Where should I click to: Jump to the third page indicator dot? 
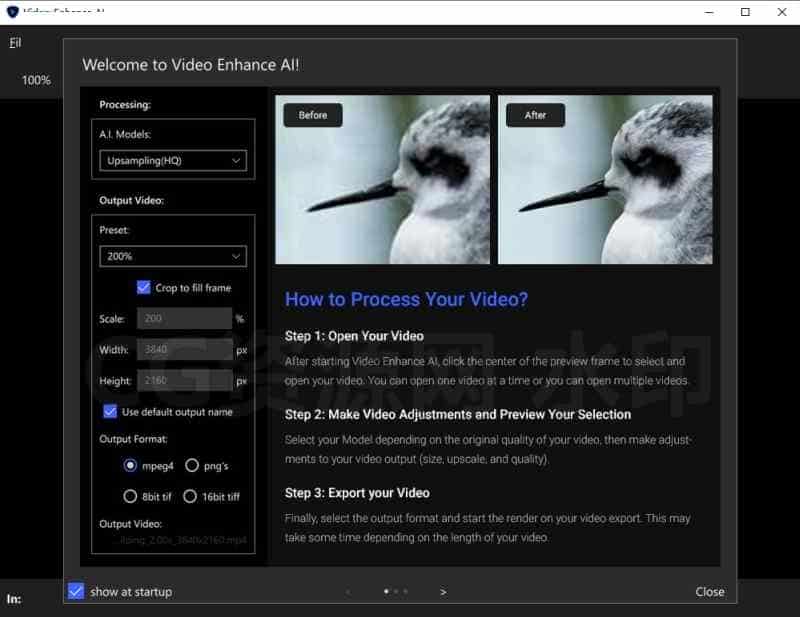(406, 591)
